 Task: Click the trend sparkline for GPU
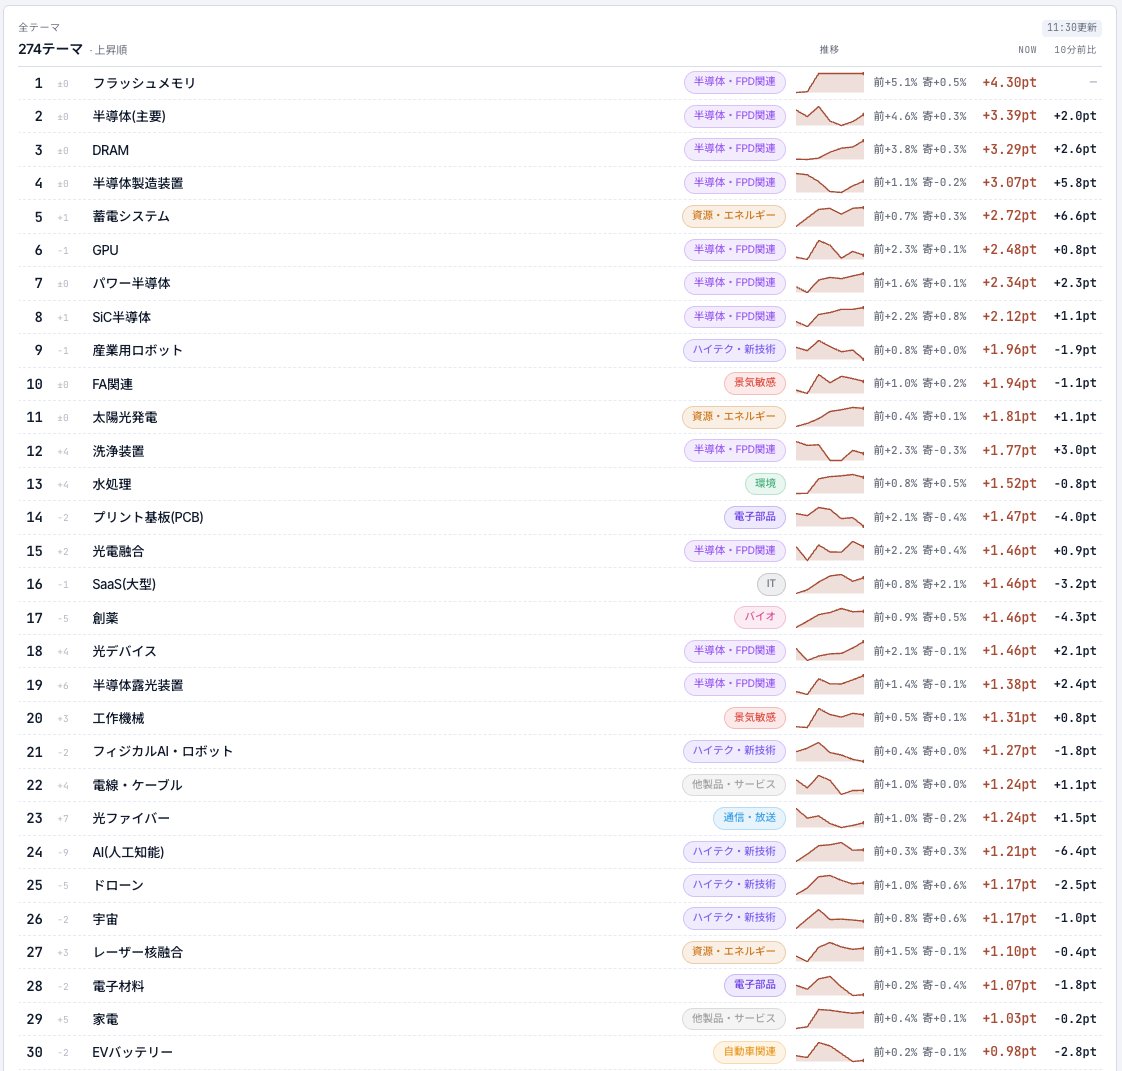click(830, 250)
